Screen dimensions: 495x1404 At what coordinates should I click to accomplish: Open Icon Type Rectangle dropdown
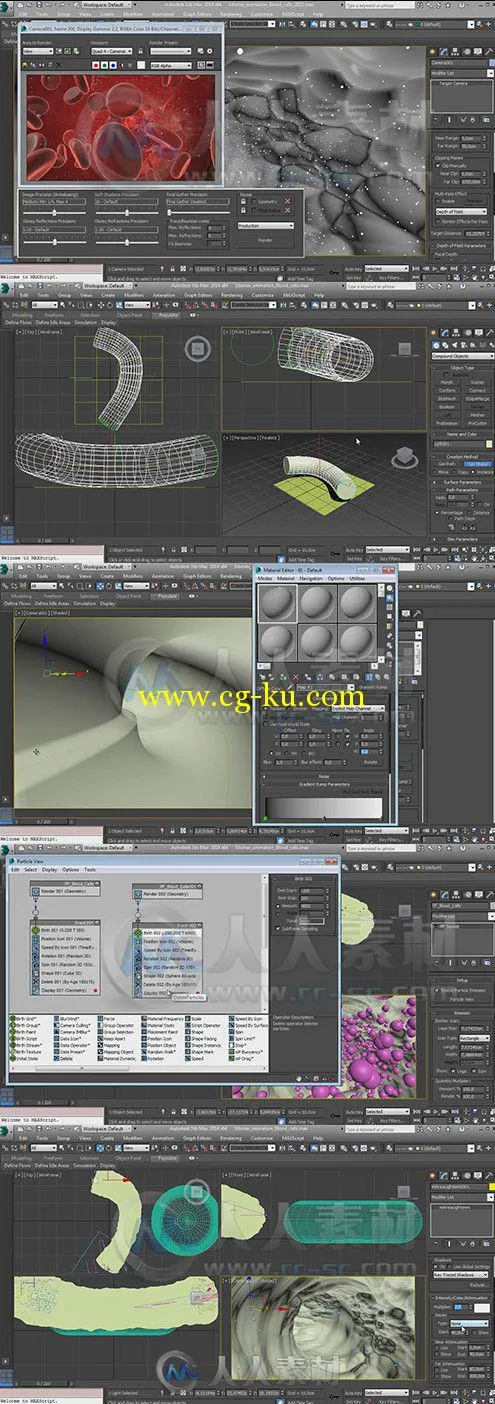point(475,1038)
